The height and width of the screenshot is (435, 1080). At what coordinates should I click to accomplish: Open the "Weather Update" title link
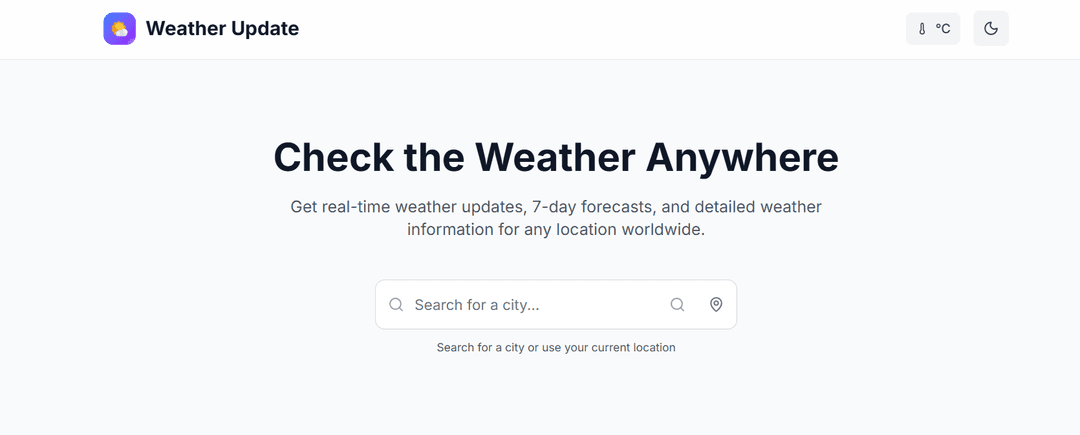click(222, 29)
